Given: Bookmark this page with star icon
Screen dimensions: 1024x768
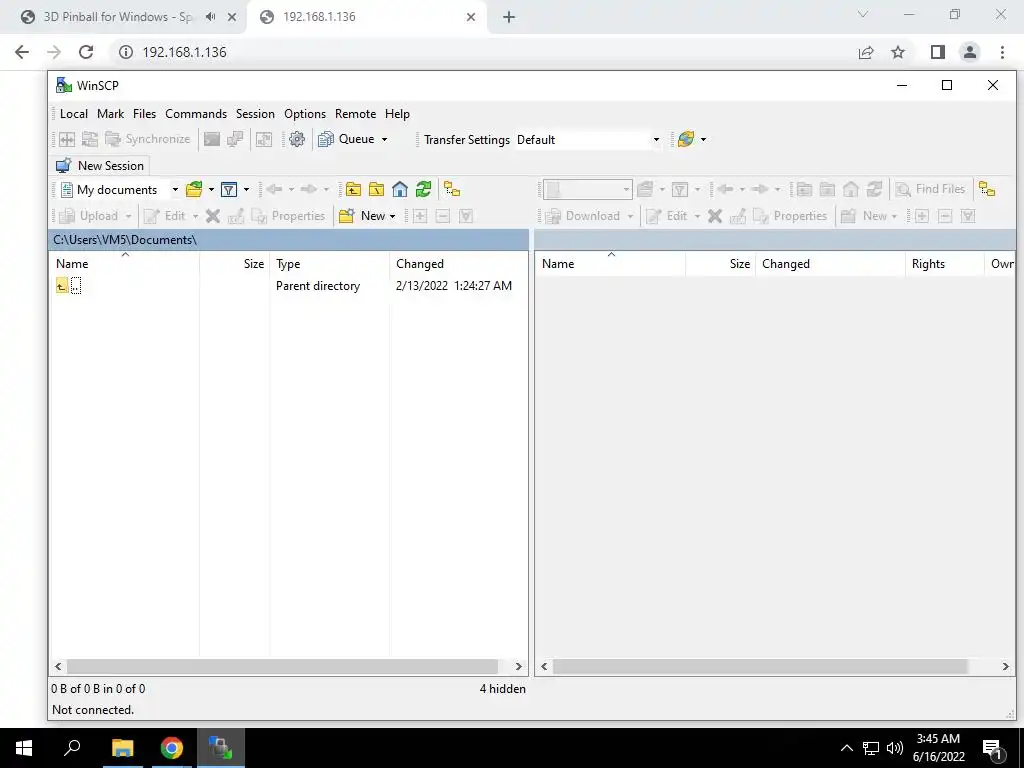Looking at the screenshot, I should (x=898, y=52).
